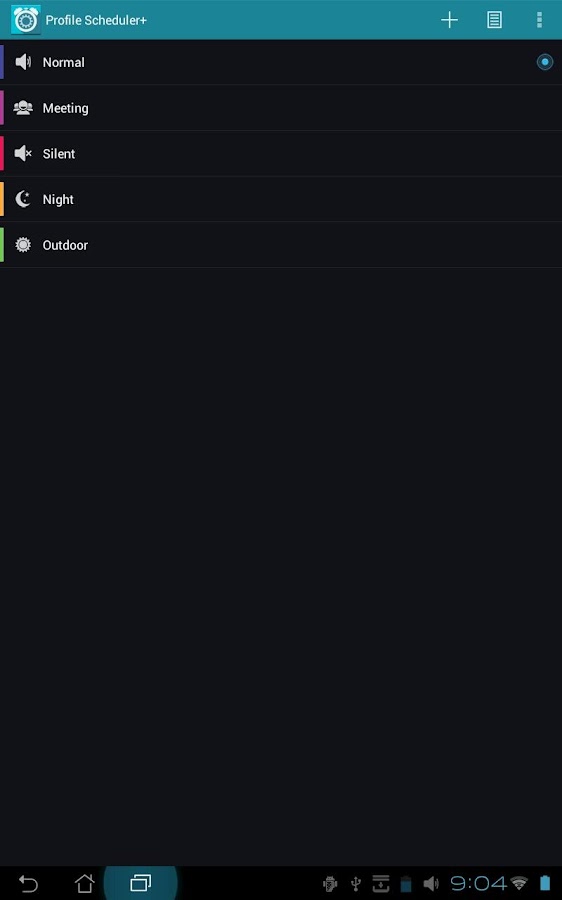Screen dimensions: 562x900
Task: Add a new profile with plus icon
Action: 449,20
